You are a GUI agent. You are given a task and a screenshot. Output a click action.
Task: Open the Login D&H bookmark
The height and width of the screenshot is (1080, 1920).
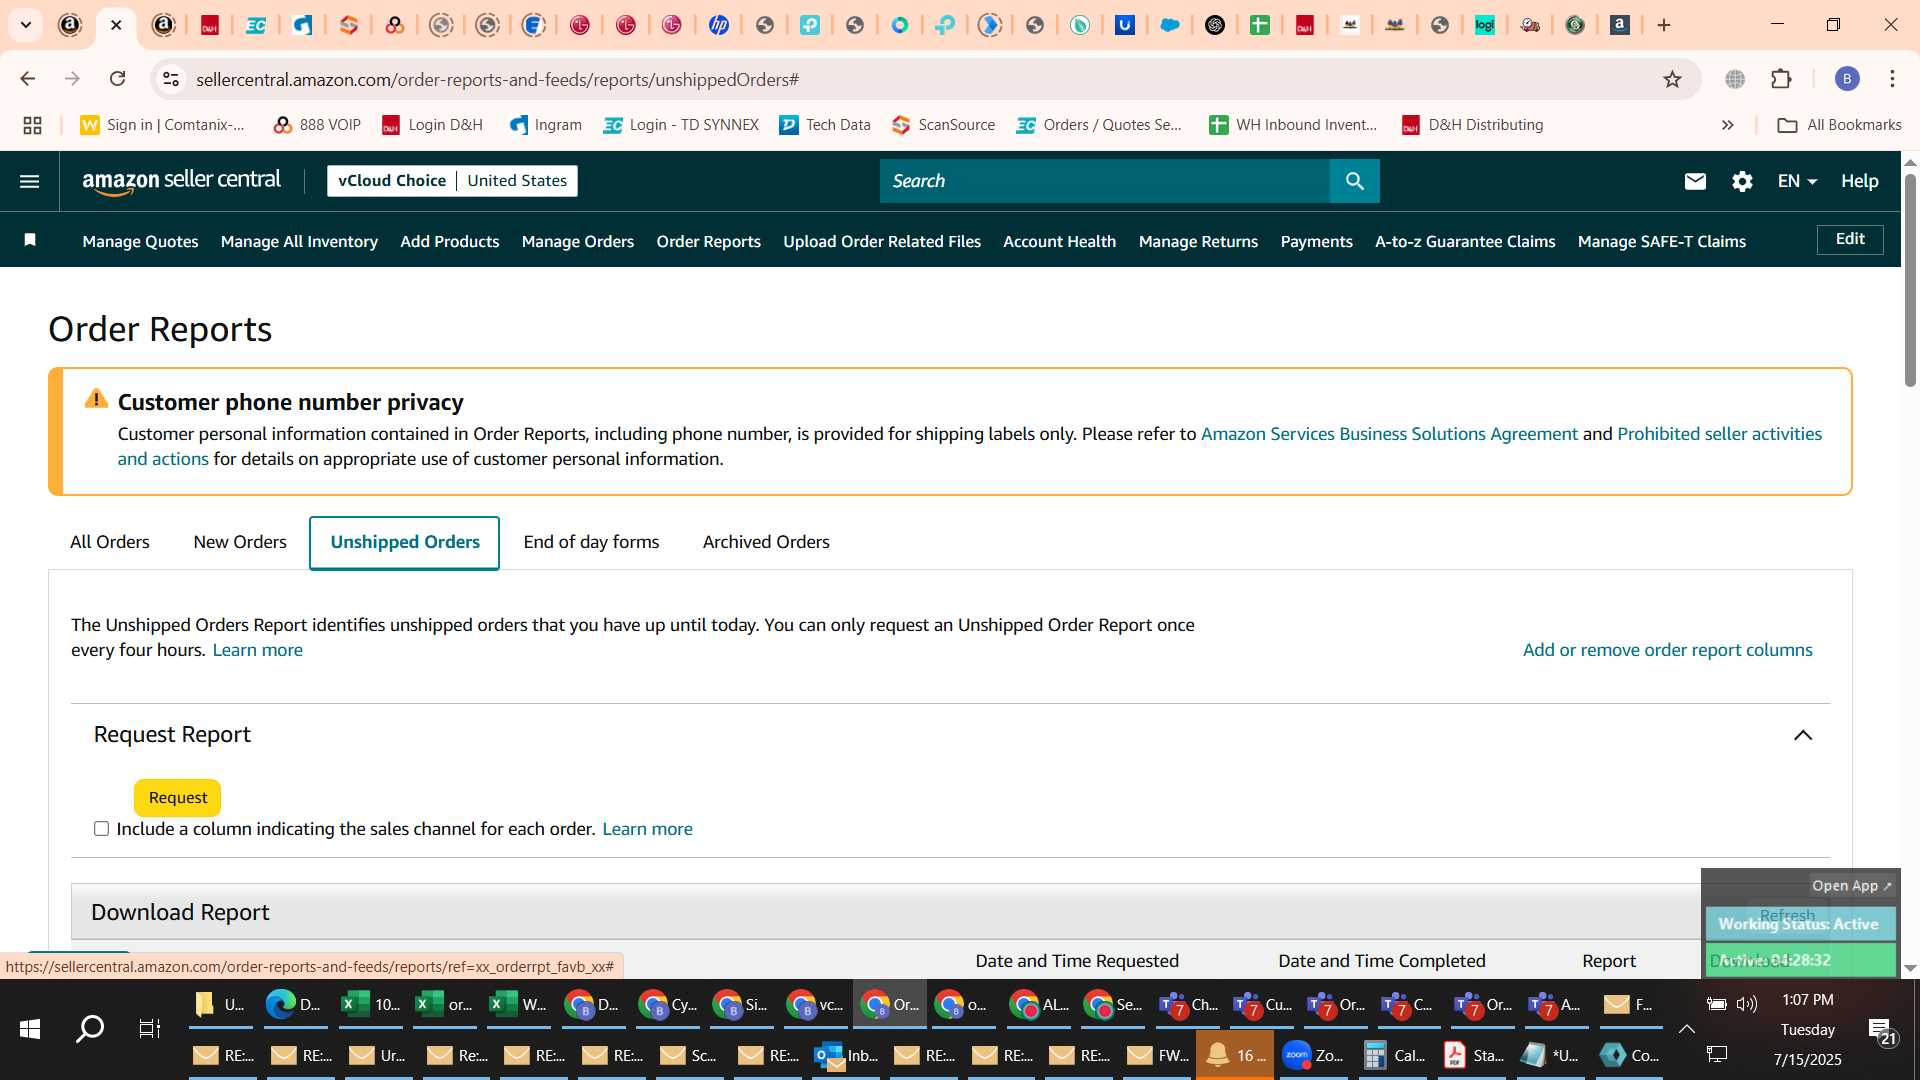432,125
